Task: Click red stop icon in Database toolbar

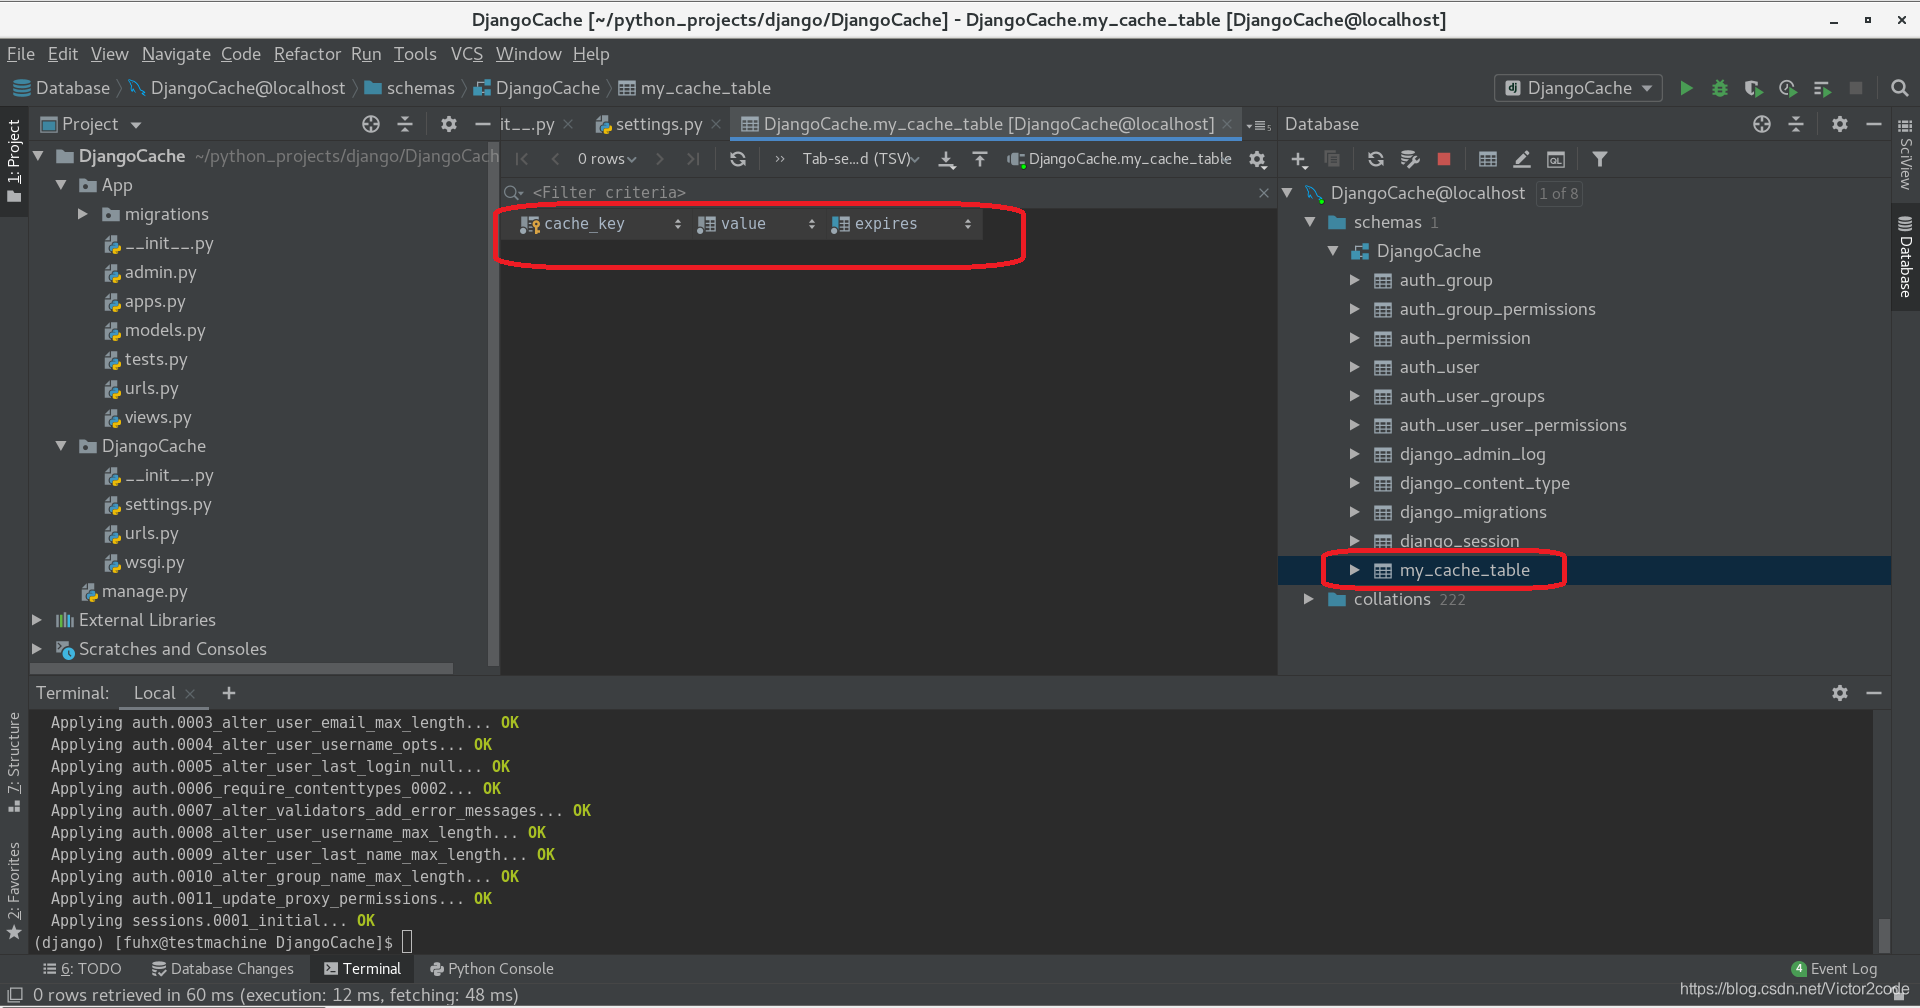Action: click(x=1444, y=159)
